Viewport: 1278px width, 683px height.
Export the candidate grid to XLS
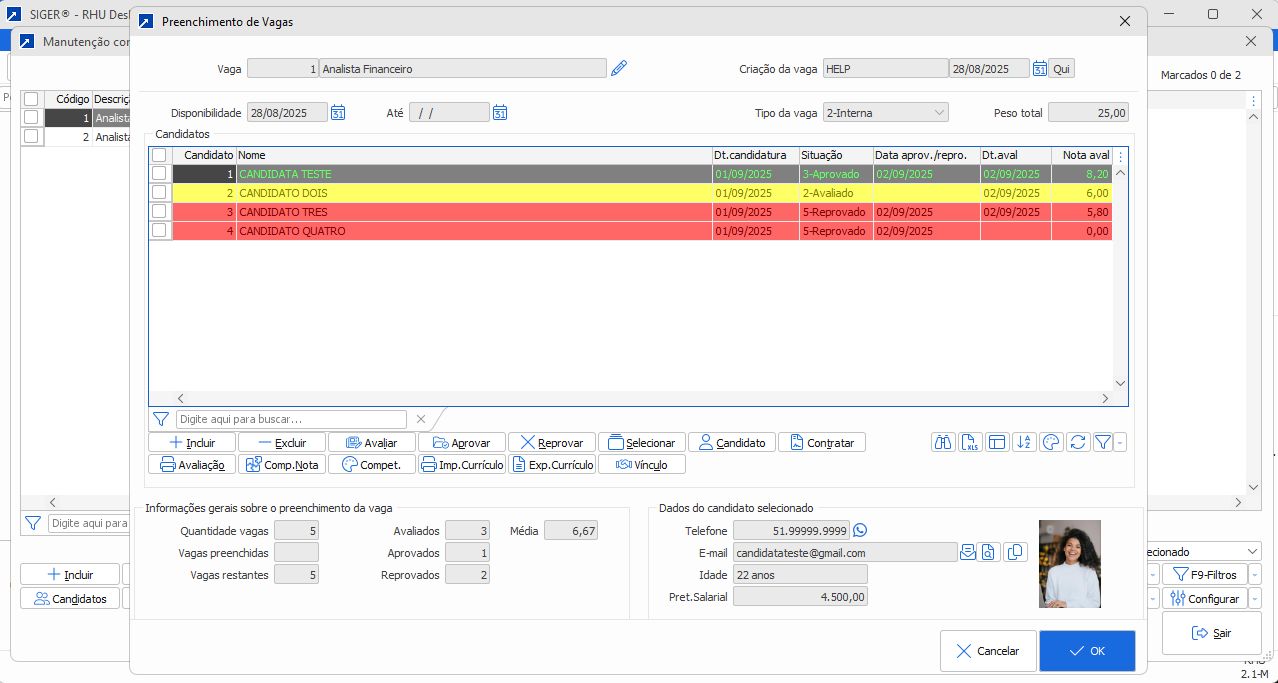coord(970,442)
